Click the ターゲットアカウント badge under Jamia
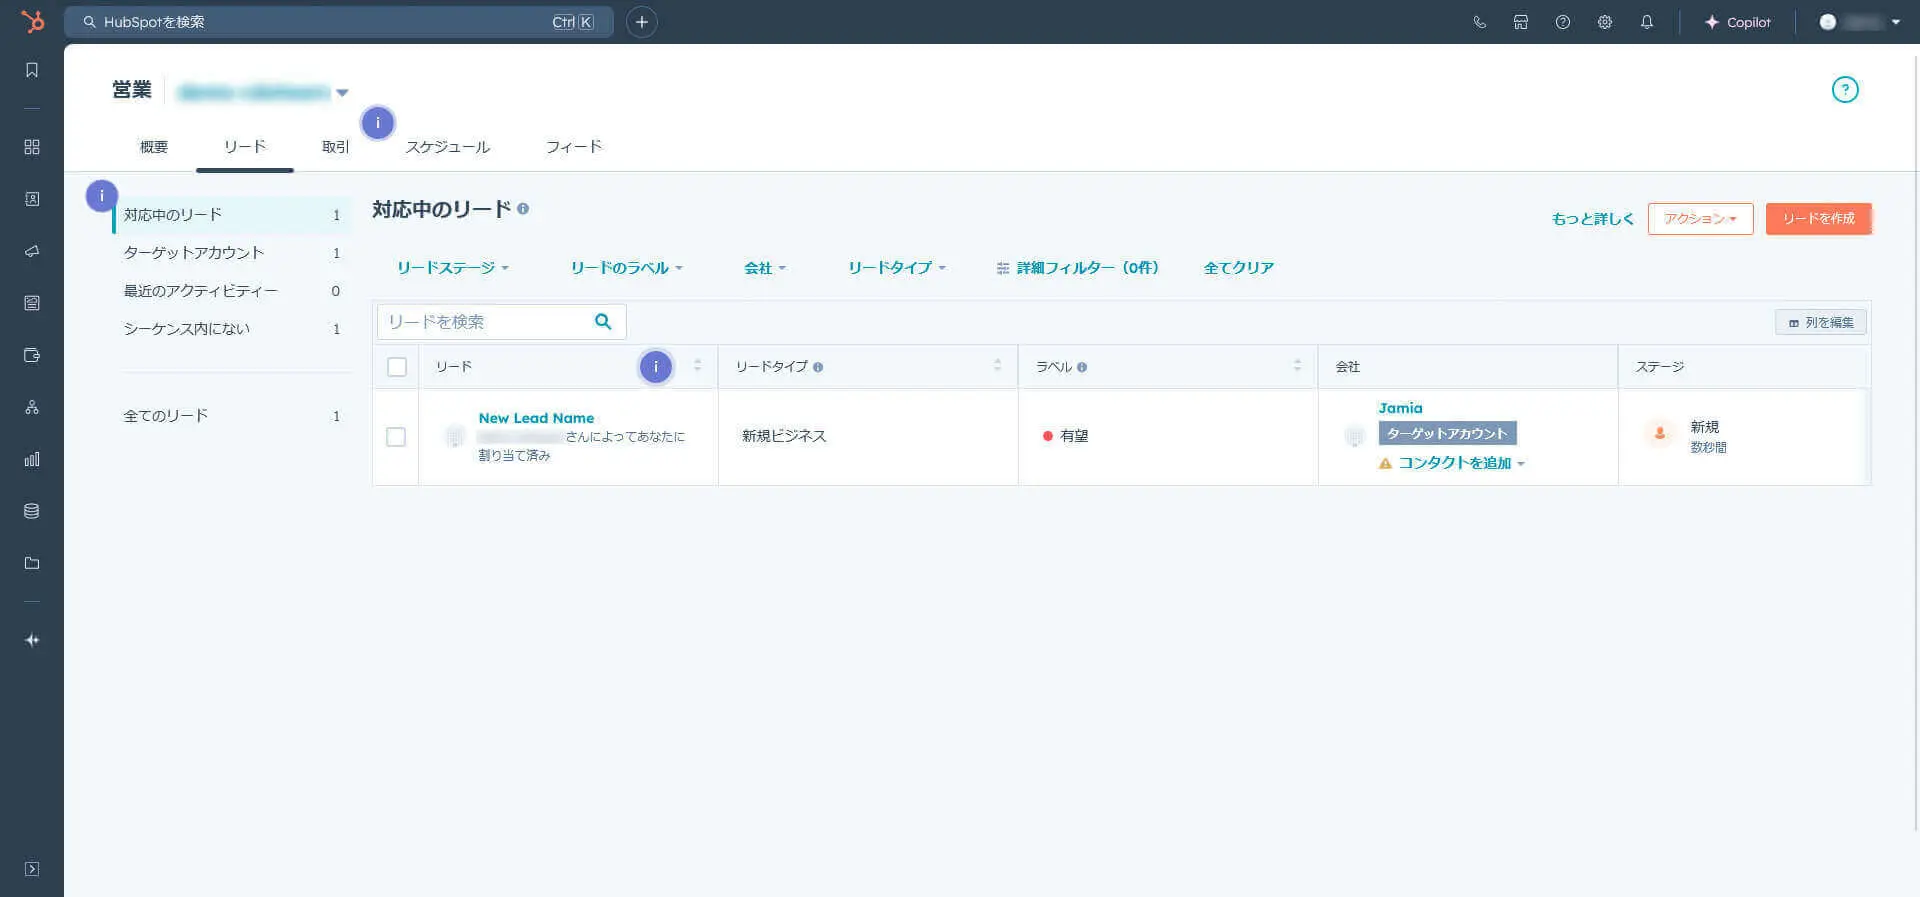This screenshot has width=1920, height=897. (x=1447, y=433)
